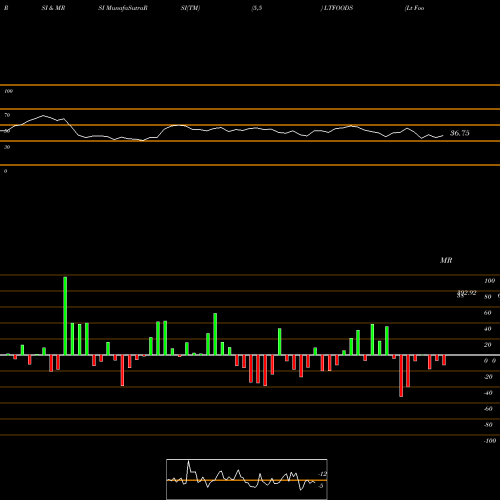Click the -12 value in mini chart
Image resolution: width=500 pixels, height=500 pixels.
pyautogui.click(x=322, y=474)
